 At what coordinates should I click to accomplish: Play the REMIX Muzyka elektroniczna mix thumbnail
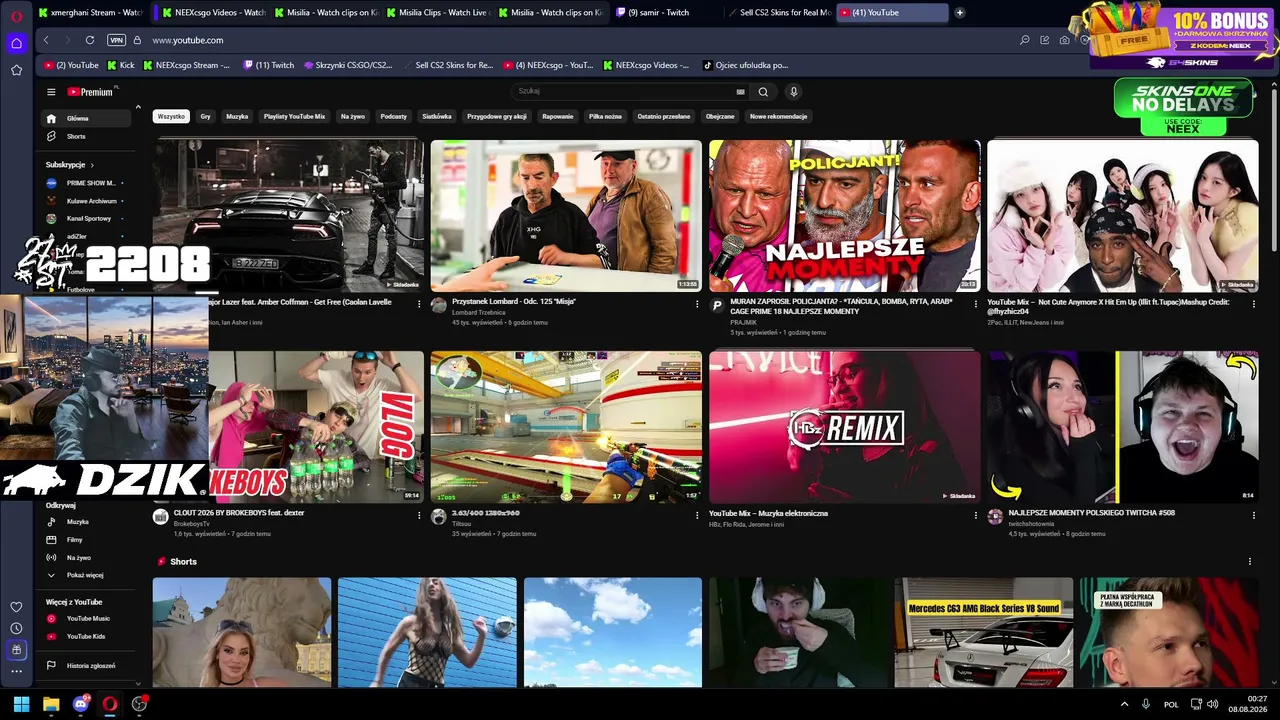click(845, 427)
